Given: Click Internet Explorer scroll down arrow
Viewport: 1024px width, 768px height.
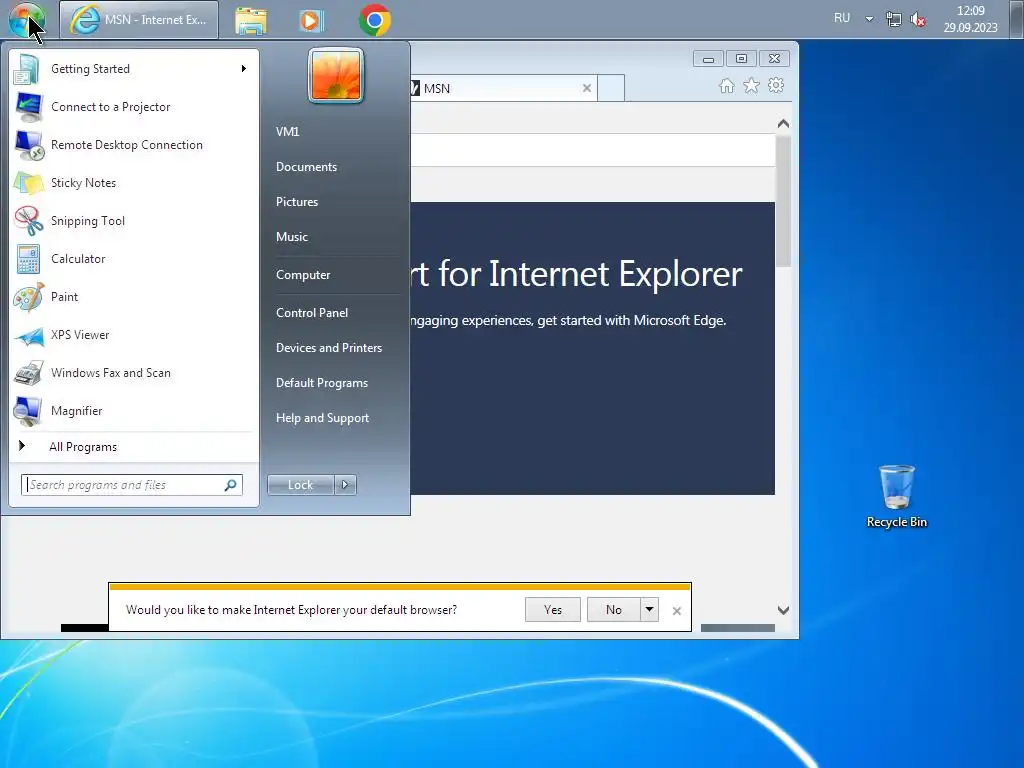Looking at the screenshot, I should pyautogui.click(x=784, y=611).
